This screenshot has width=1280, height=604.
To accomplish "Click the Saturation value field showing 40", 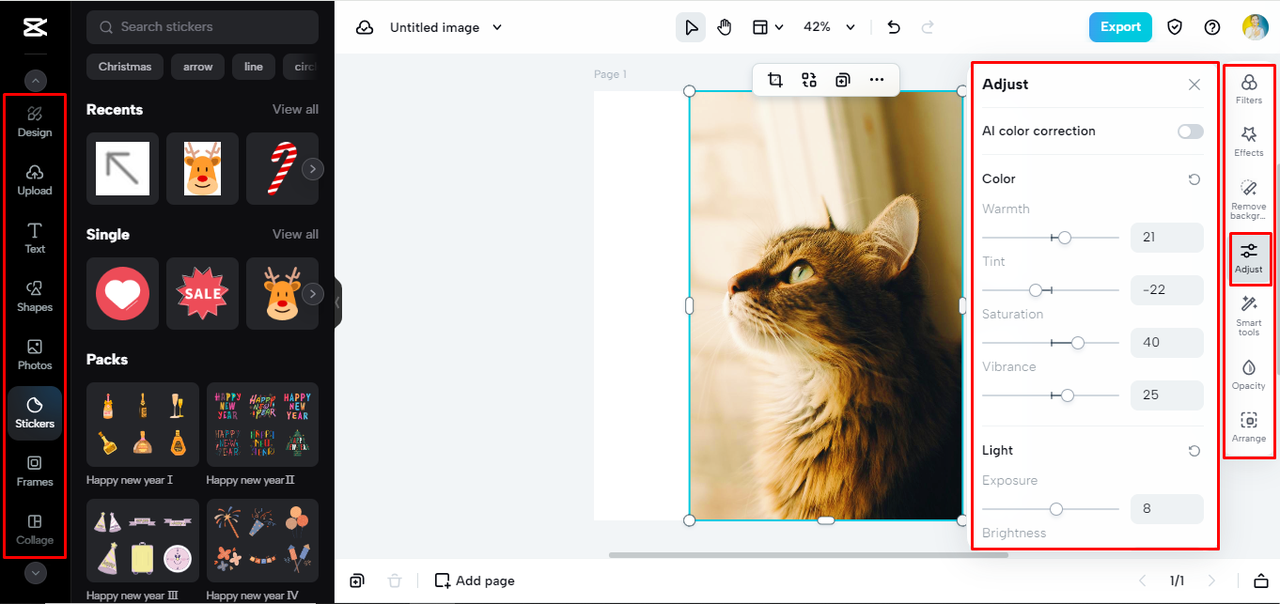I will pyautogui.click(x=1167, y=342).
